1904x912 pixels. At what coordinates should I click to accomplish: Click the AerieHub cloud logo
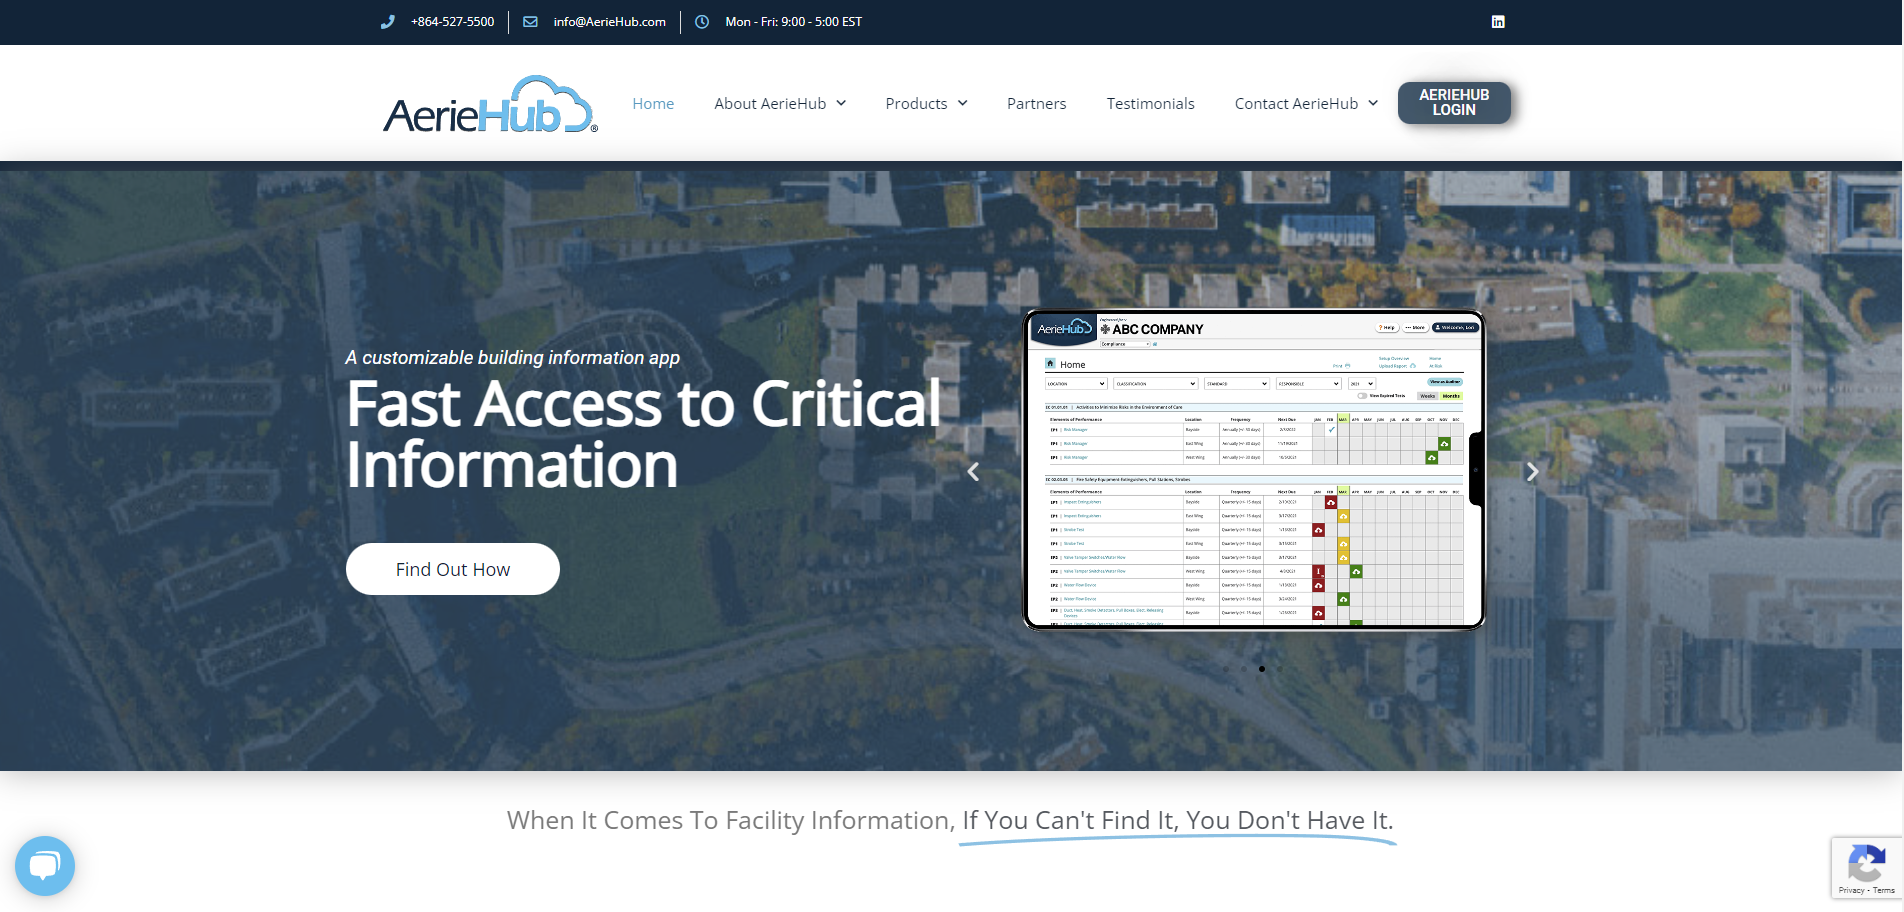[x=490, y=104]
